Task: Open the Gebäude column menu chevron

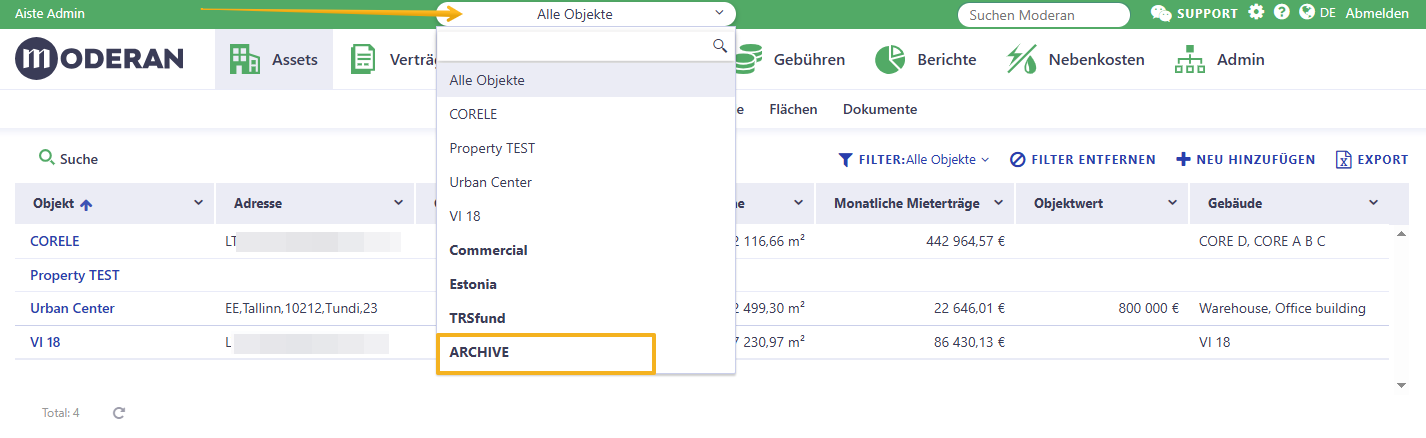Action: click(x=1374, y=203)
